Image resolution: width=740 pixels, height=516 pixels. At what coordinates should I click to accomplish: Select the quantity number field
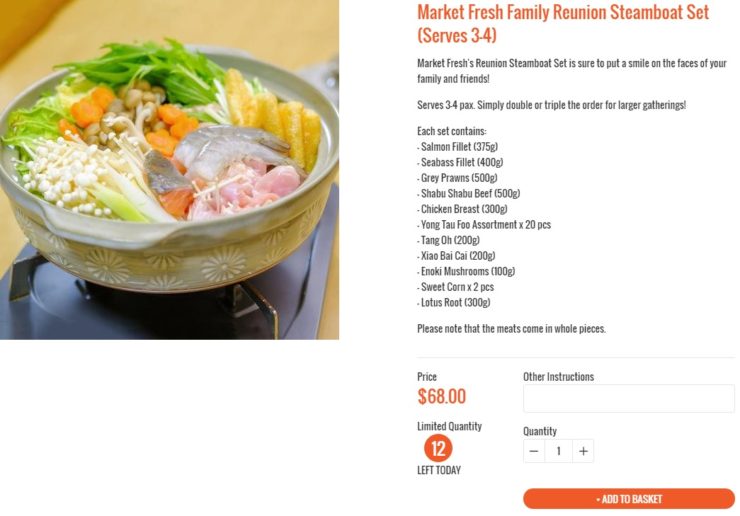click(x=558, y=451)
